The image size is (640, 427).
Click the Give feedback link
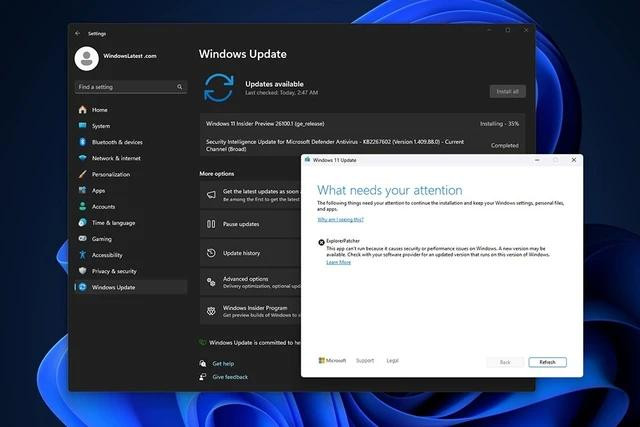pos(230,377)
